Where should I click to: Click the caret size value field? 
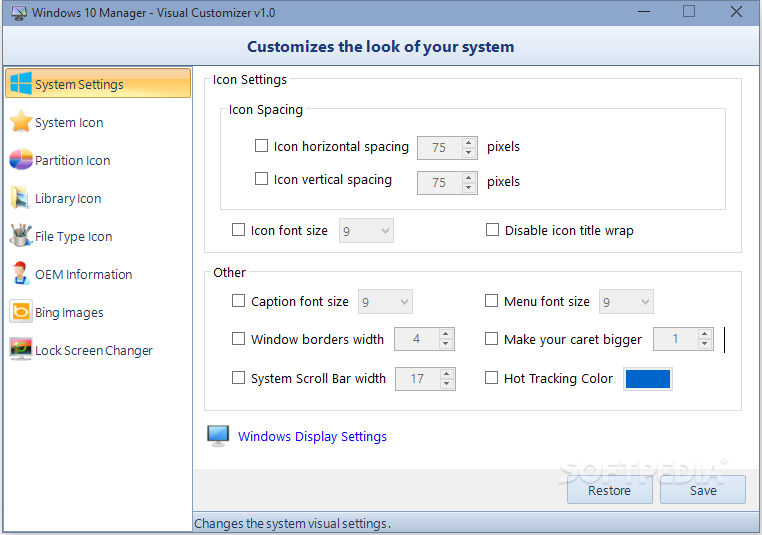point(675,339)
